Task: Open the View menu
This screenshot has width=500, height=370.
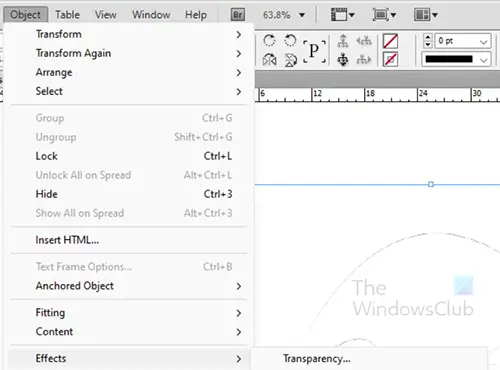Action: (x=105, y=15)
